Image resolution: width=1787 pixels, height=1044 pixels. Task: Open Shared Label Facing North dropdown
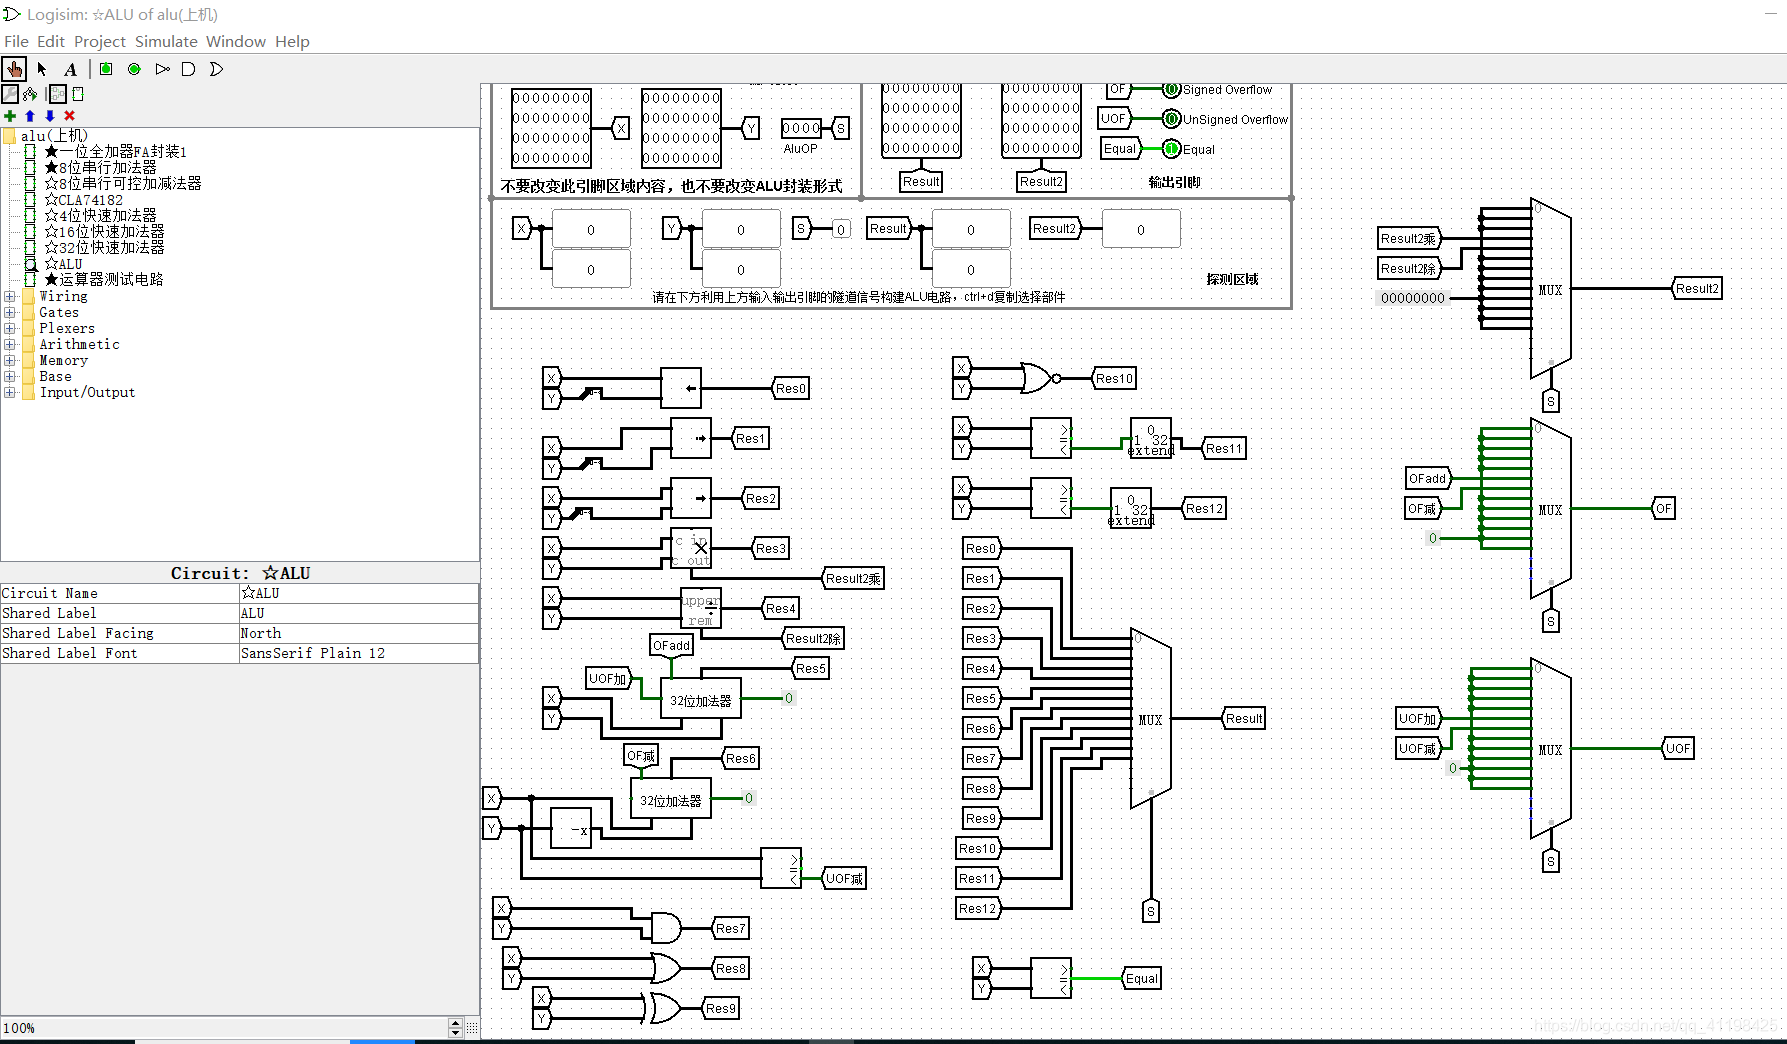[x=358, y=633]
